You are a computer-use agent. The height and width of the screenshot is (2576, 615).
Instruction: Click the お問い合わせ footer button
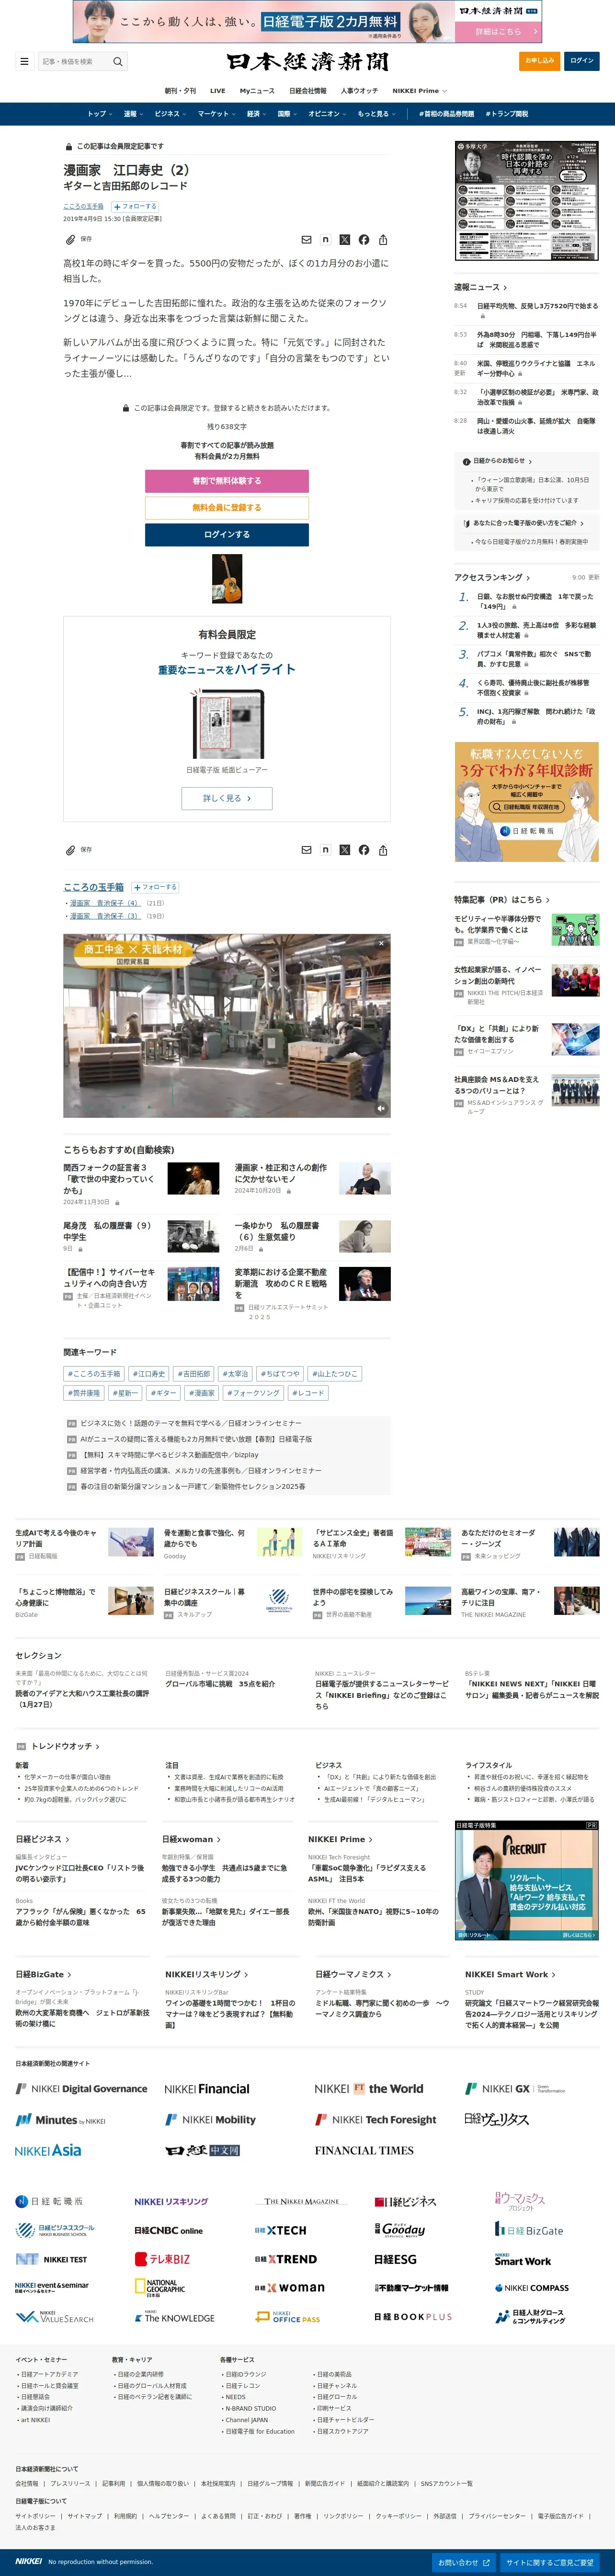(x=464, y=2562)
